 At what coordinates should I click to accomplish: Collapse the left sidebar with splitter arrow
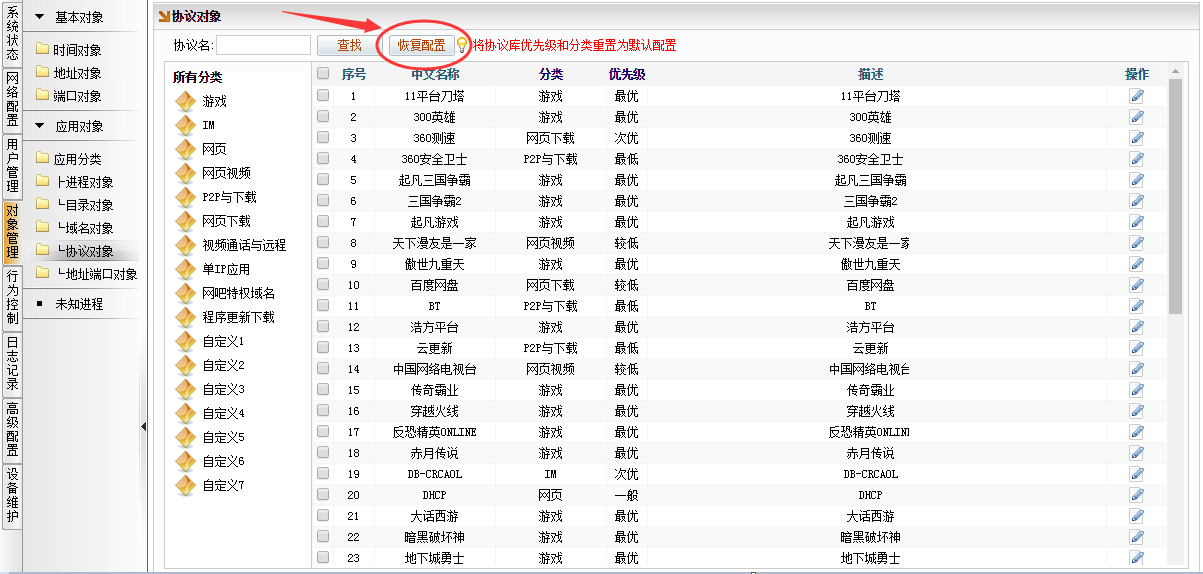143,426
